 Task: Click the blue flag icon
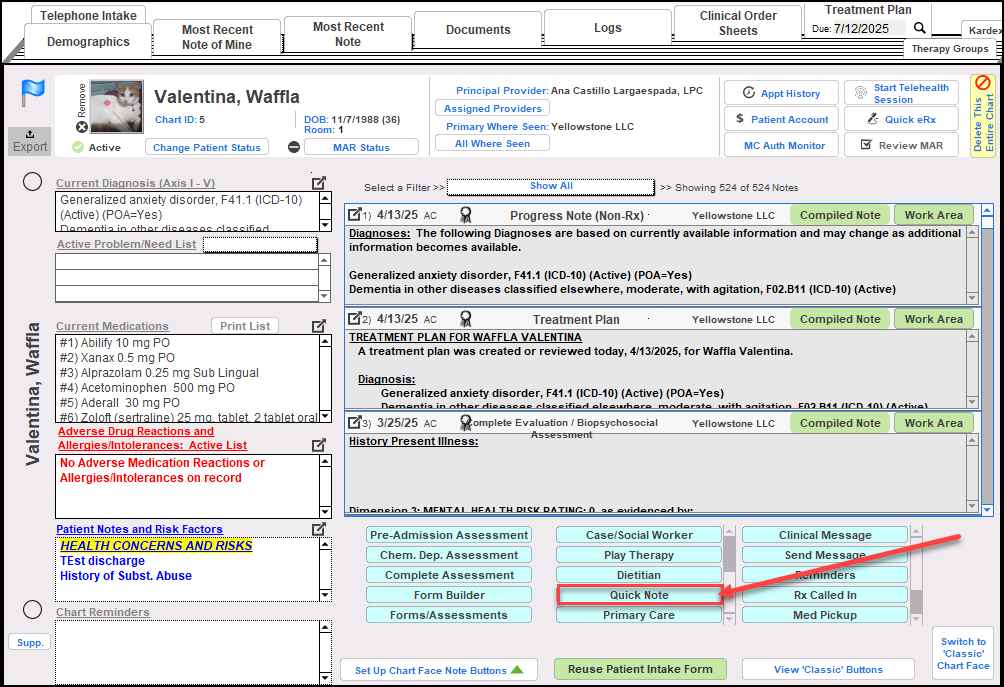point(31,94)
